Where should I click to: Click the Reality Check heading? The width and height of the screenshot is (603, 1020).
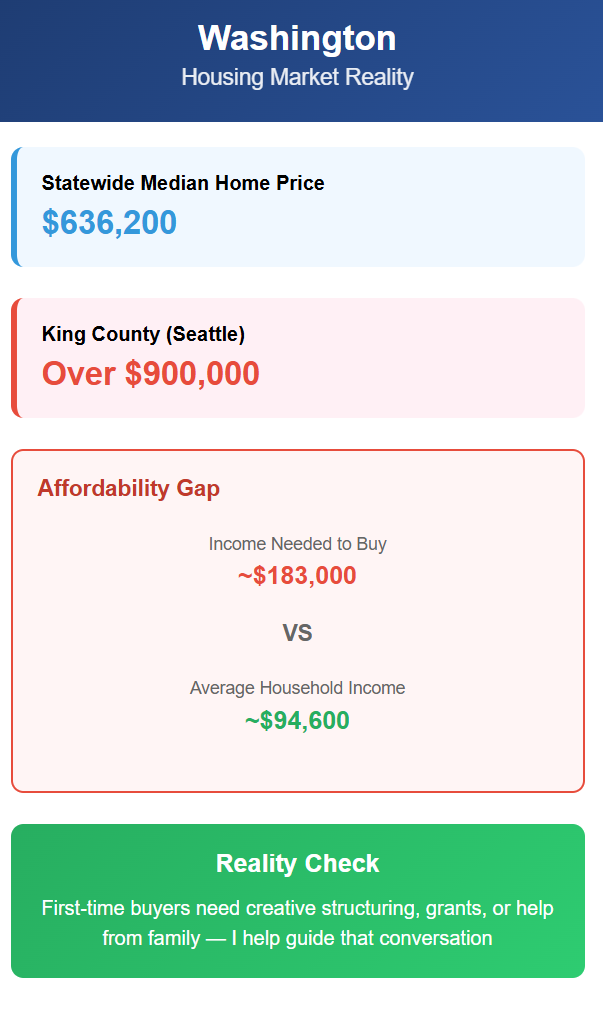[297, 863]
